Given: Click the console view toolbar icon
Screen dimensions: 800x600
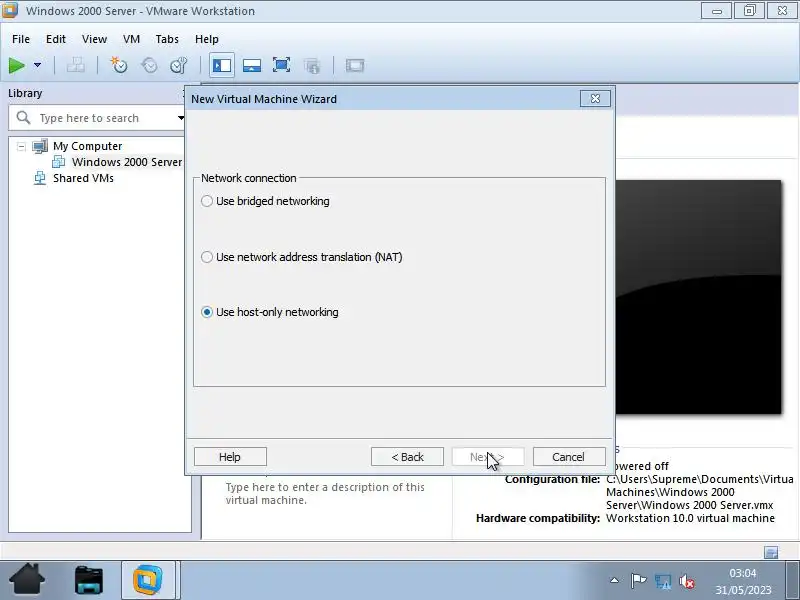Looking at the screenshot, I should click(355, 65).
